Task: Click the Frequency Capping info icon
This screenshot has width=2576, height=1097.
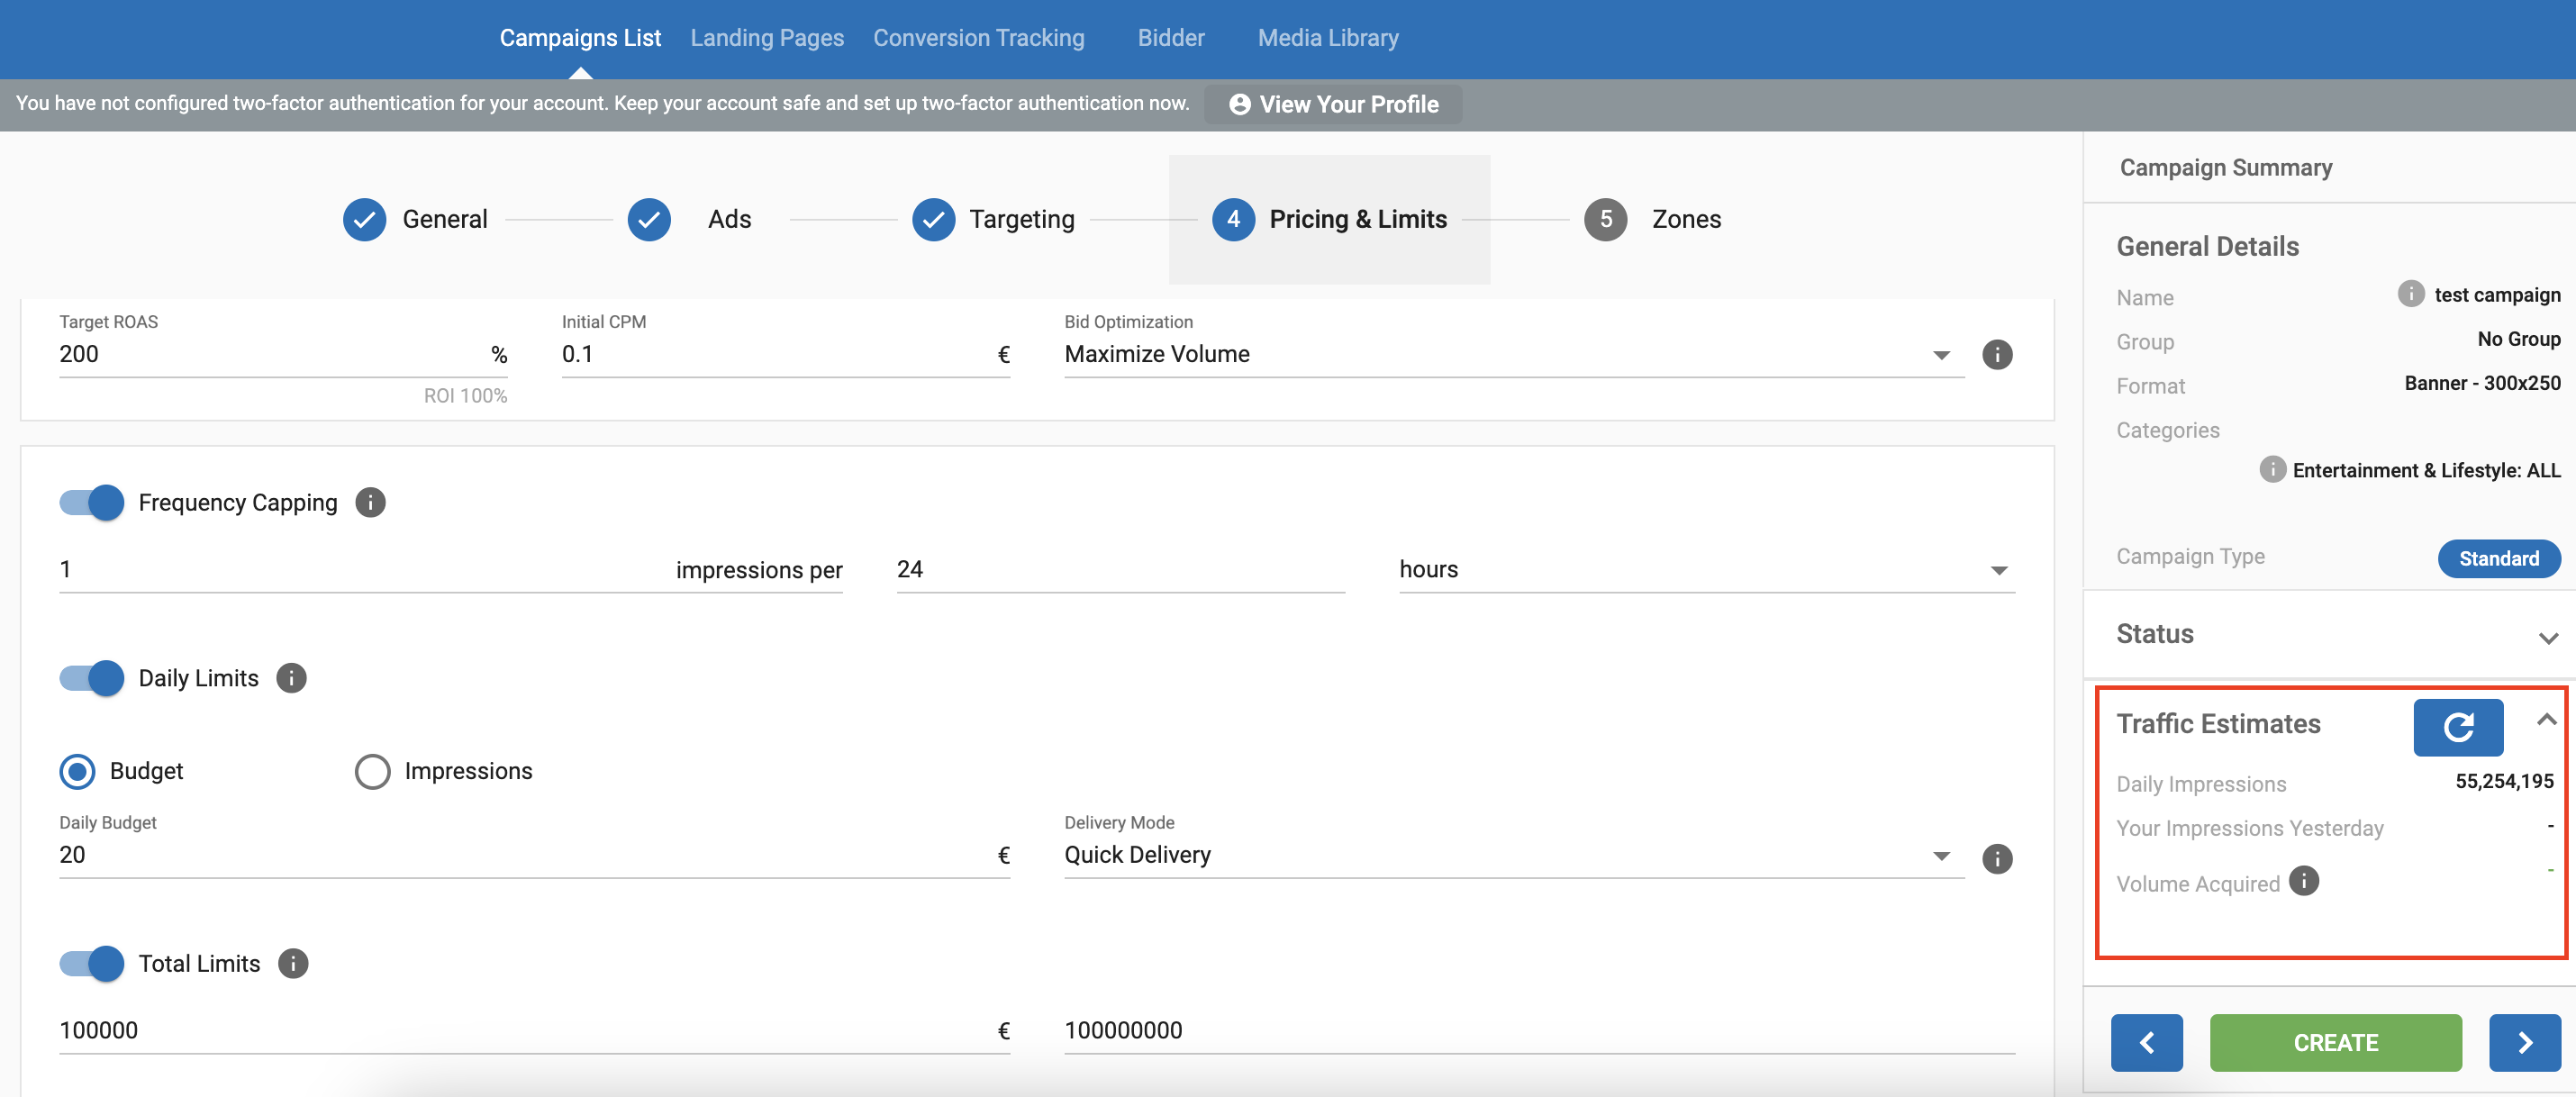Action: 370,502
